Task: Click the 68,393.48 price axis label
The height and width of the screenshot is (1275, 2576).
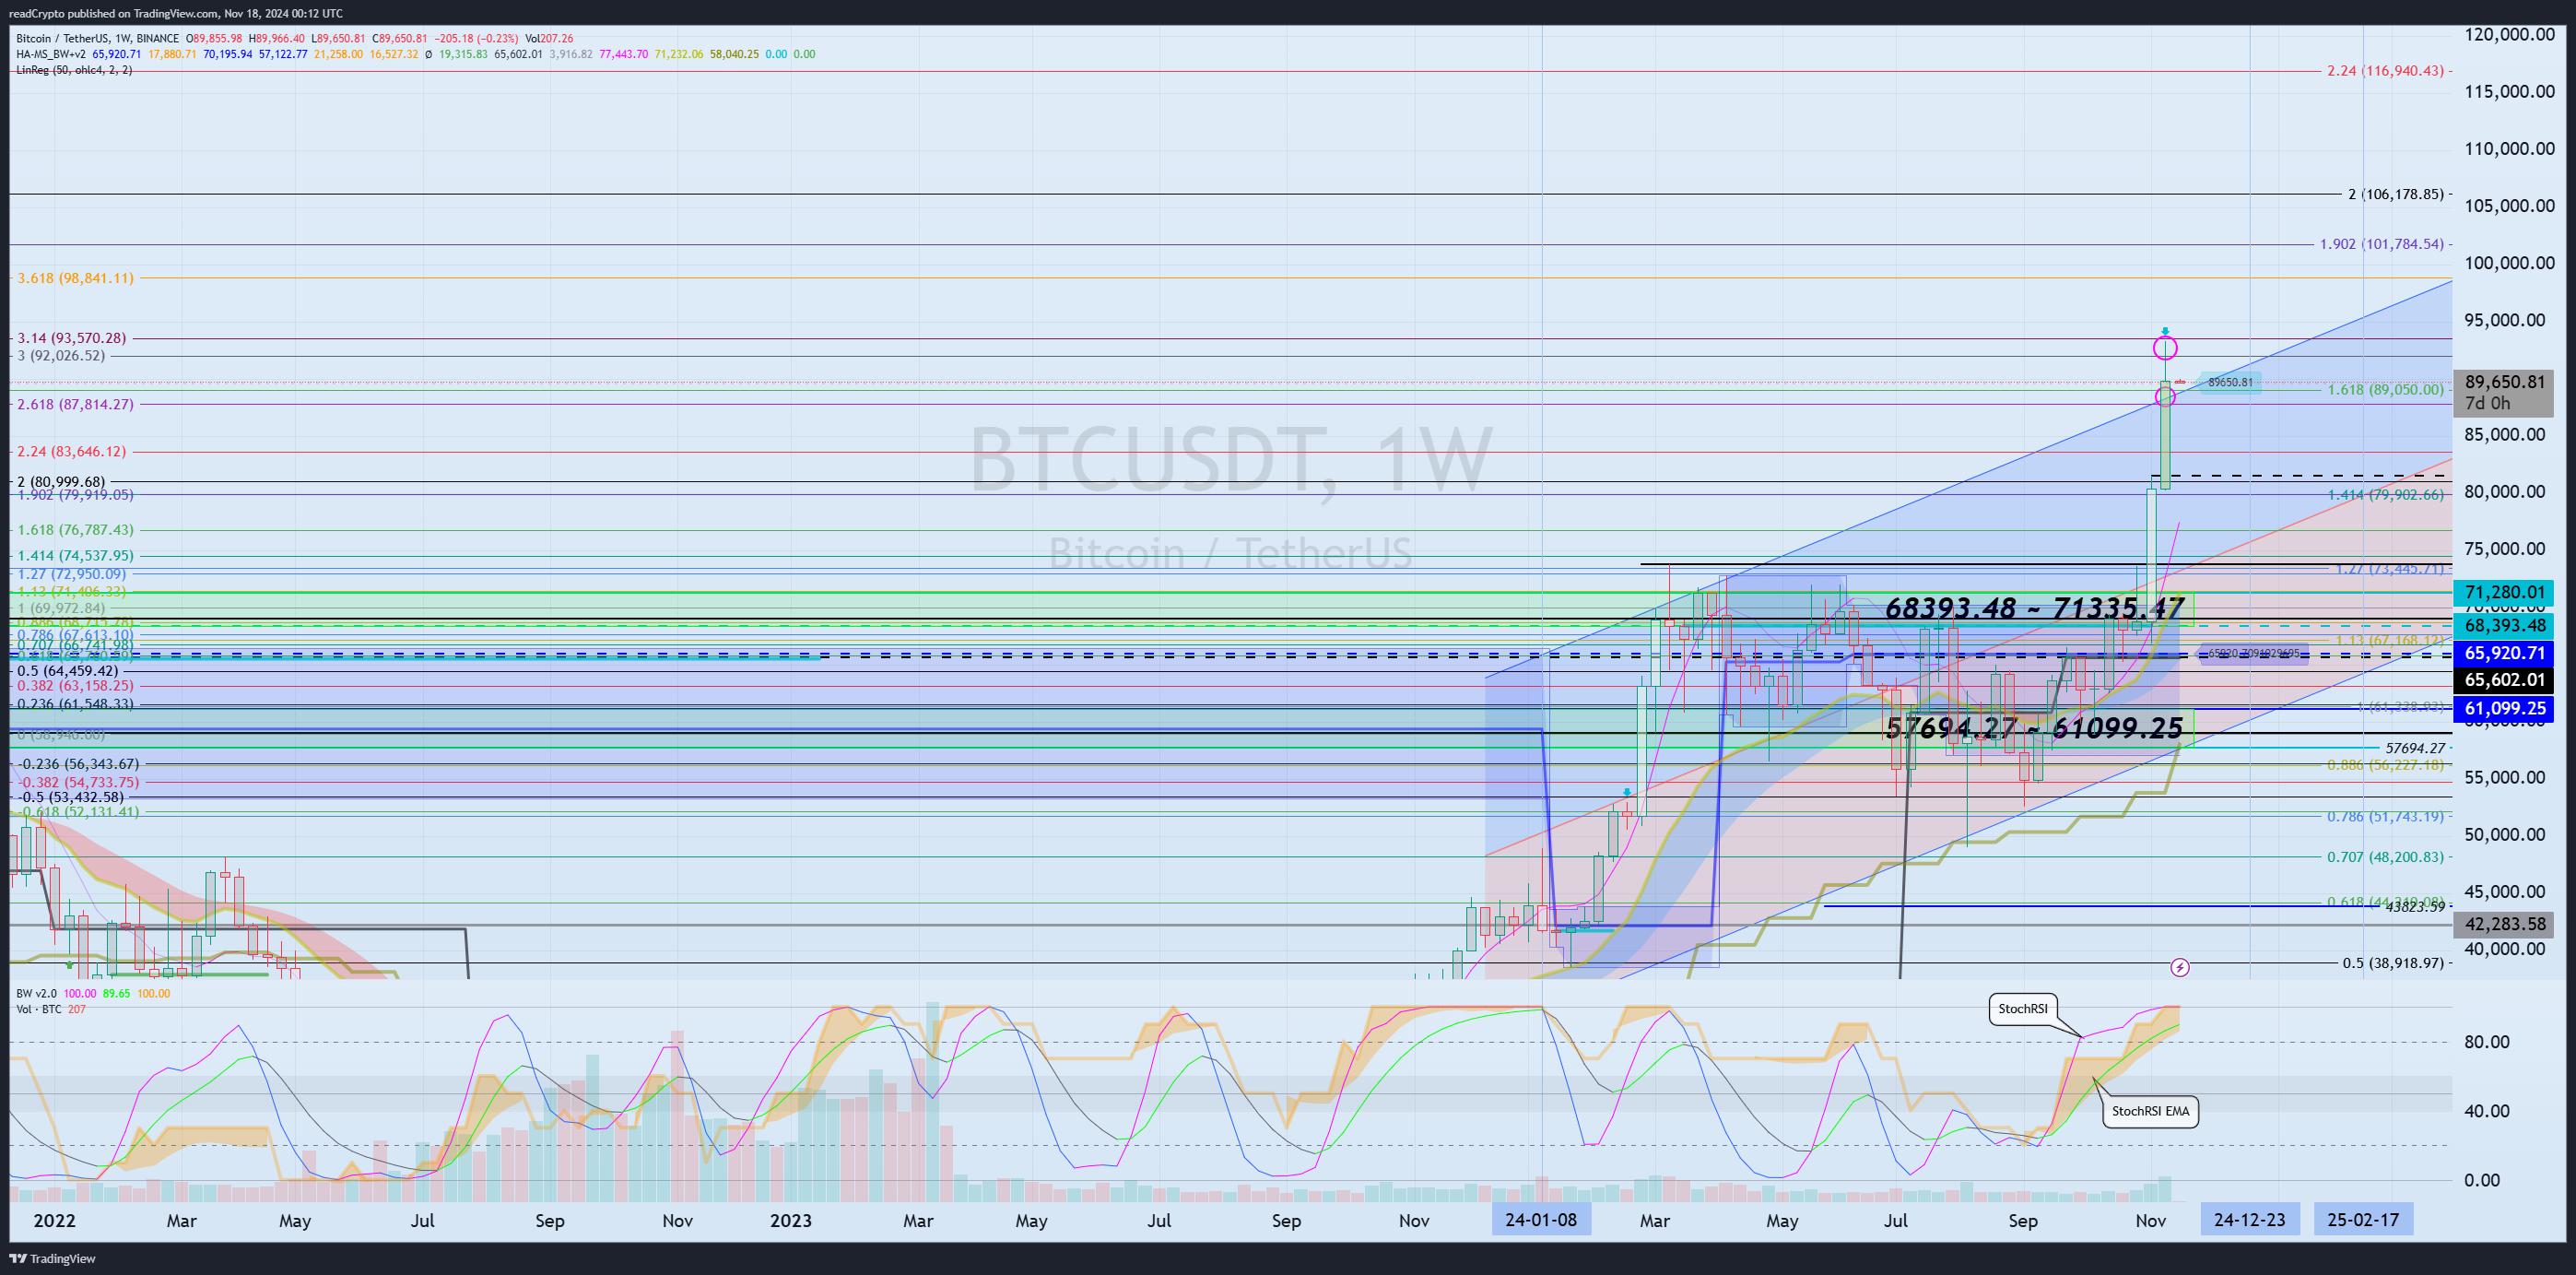Action: 2504,625
